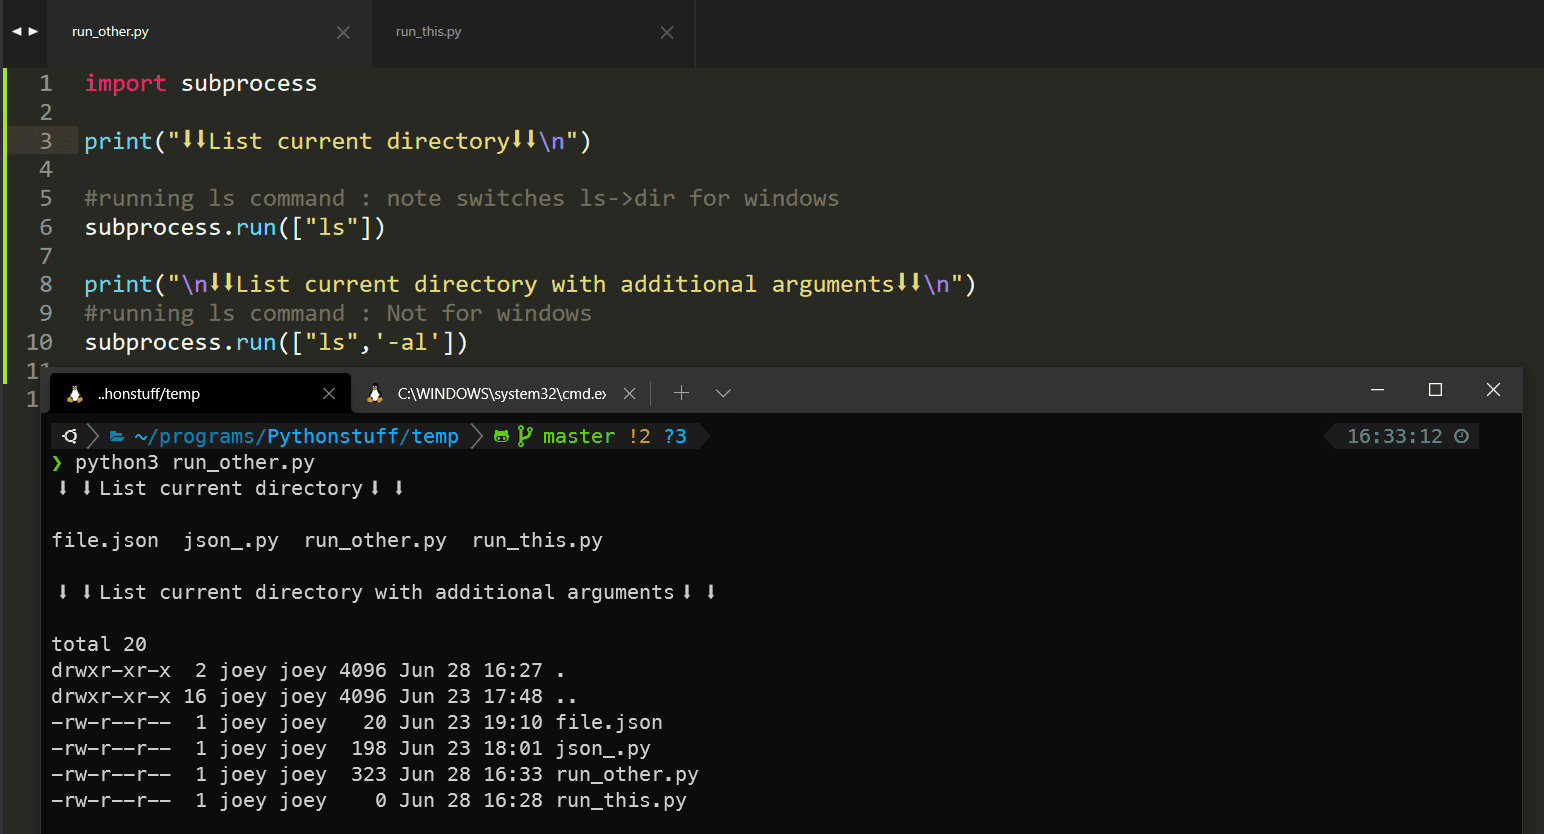Click penguin icon on ..honstuff/temp tab

click(75, 394)
